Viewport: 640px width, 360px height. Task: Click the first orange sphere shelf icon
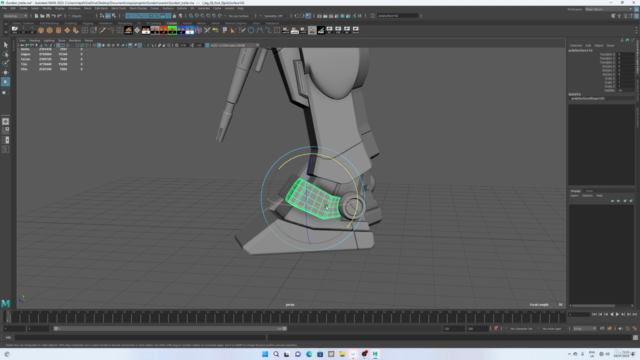[41, 30]
